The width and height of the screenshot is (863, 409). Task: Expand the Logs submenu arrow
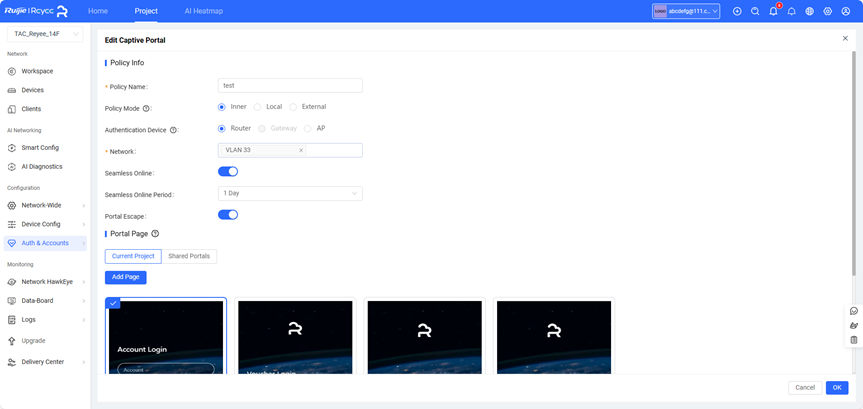tap(84, 320)
